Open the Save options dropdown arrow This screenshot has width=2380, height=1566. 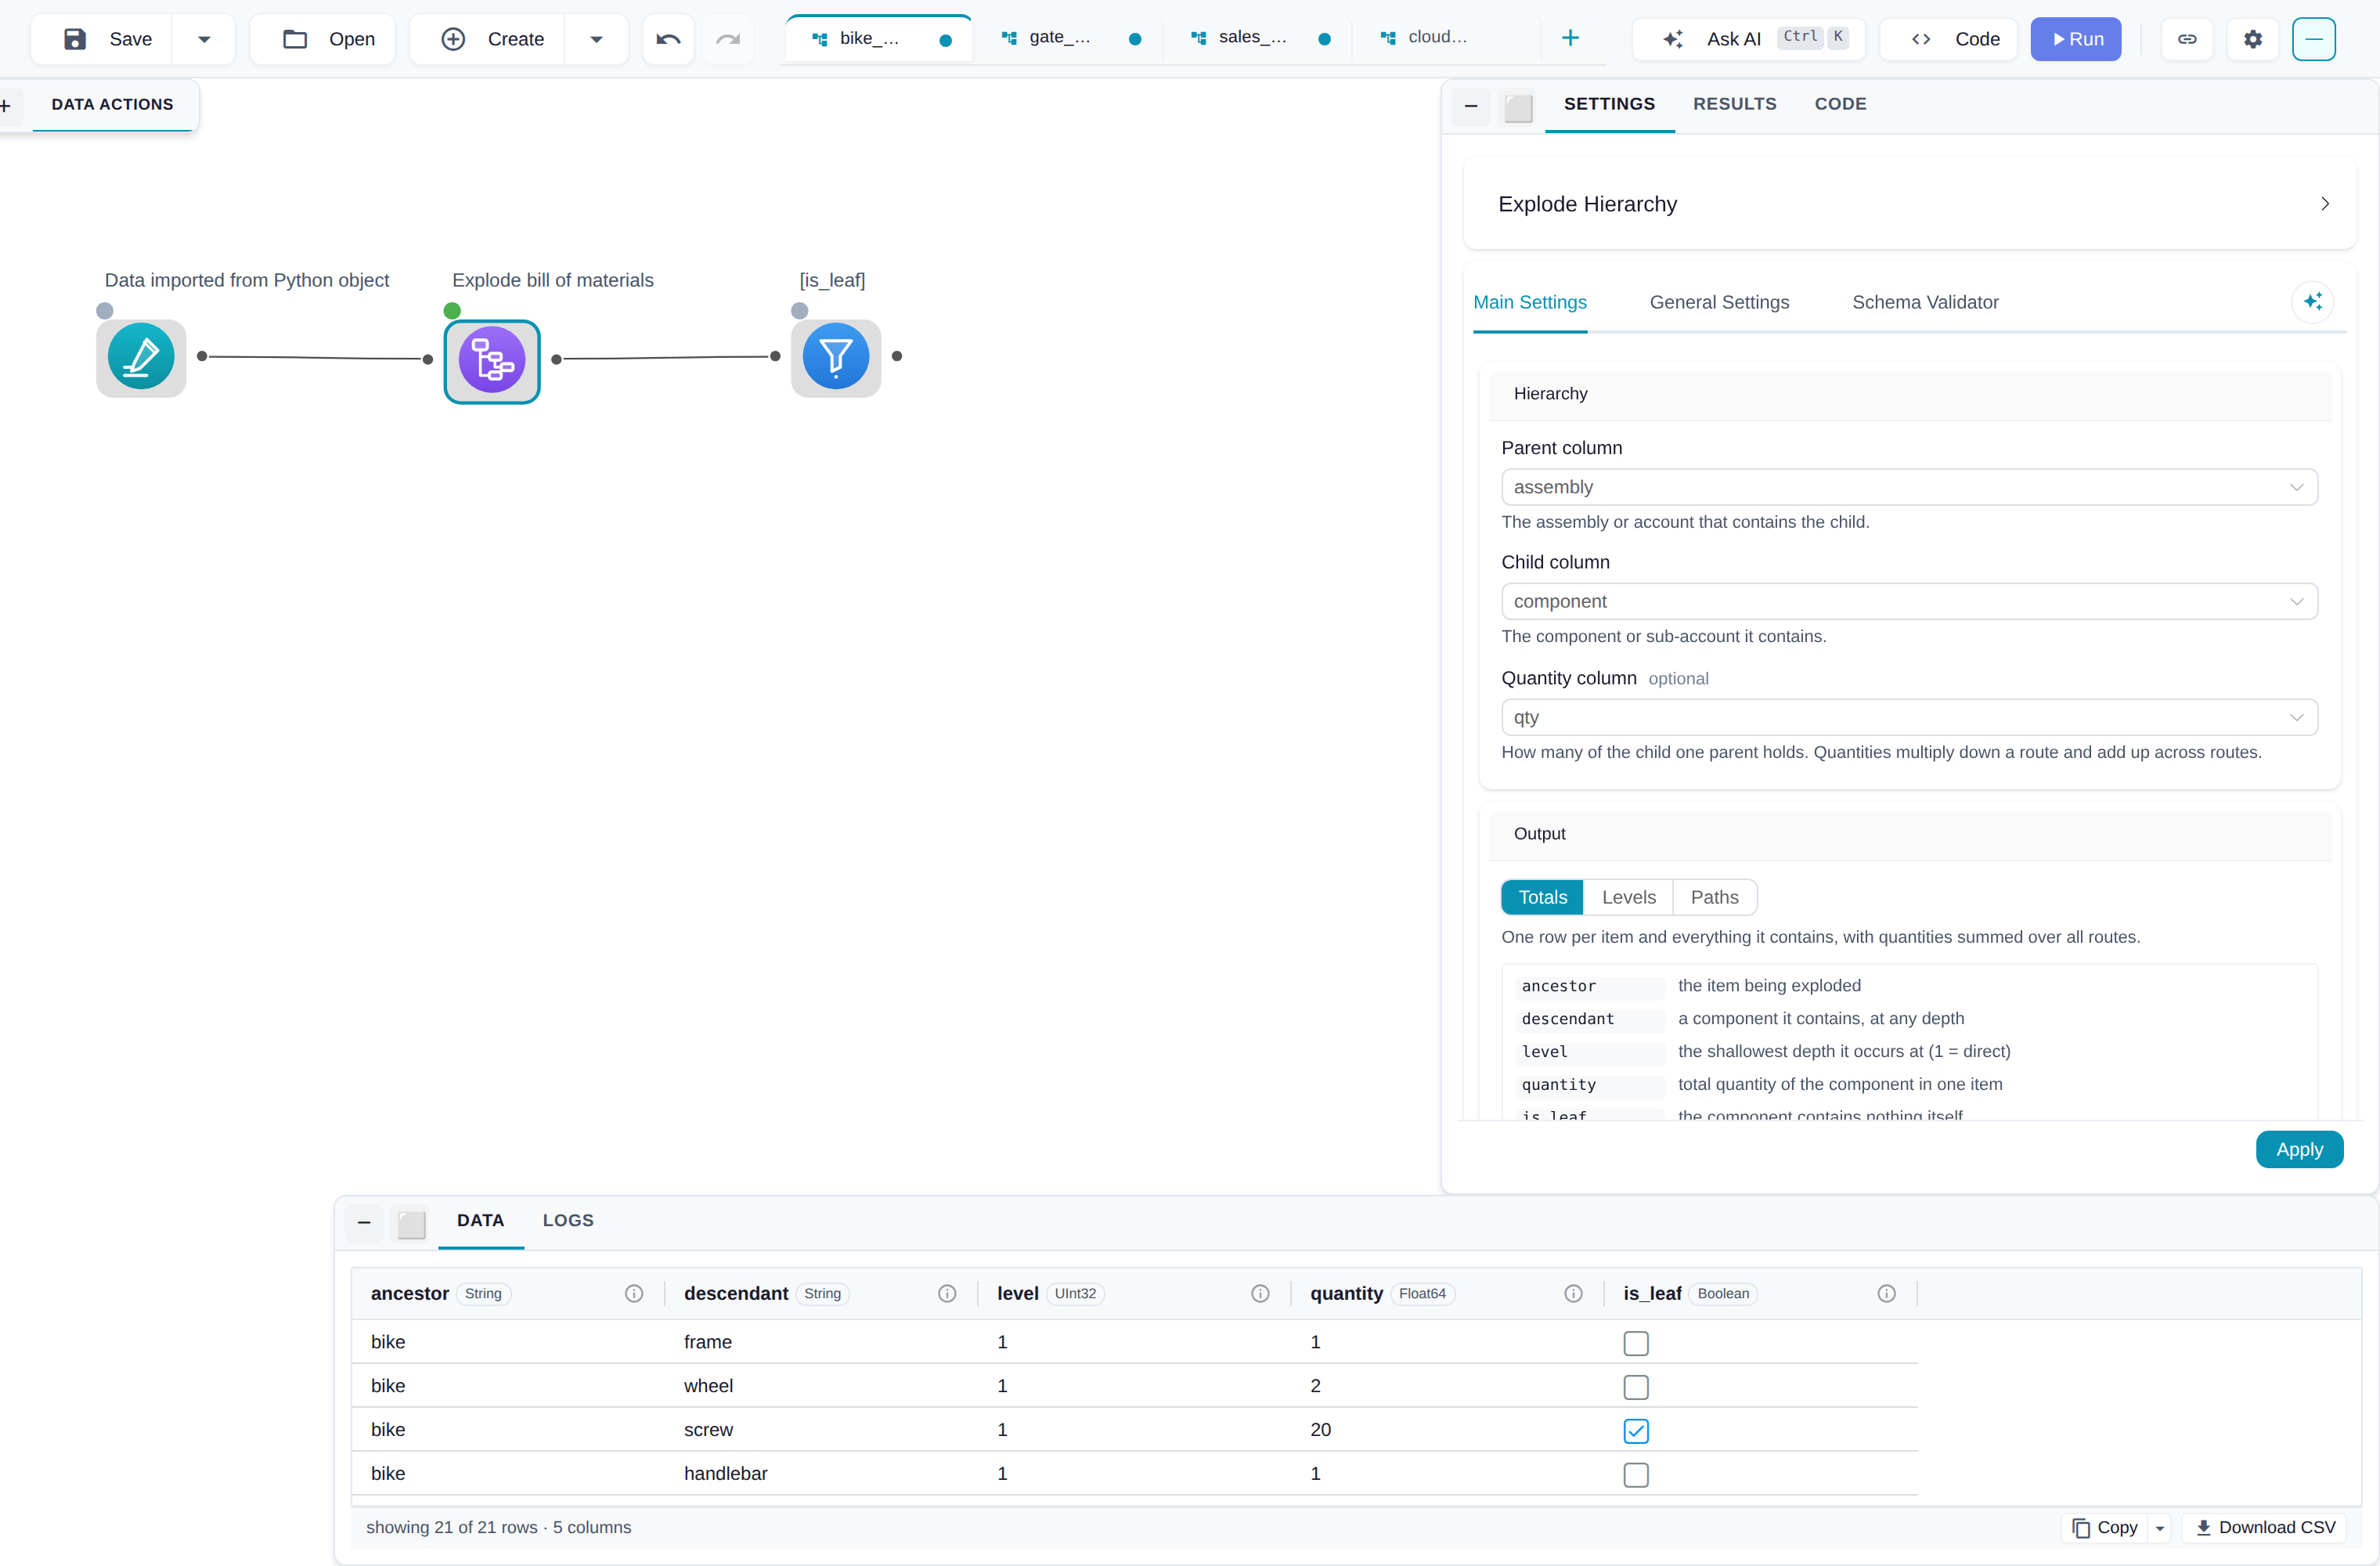tap(204, 39)
